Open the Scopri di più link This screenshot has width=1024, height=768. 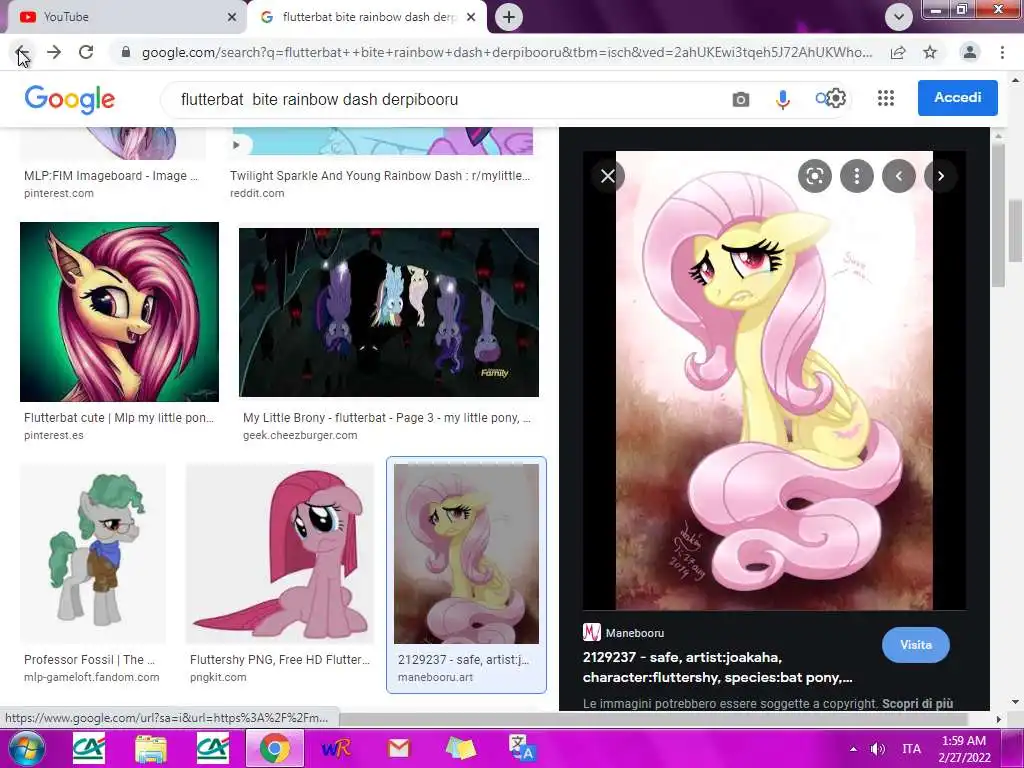917,703
